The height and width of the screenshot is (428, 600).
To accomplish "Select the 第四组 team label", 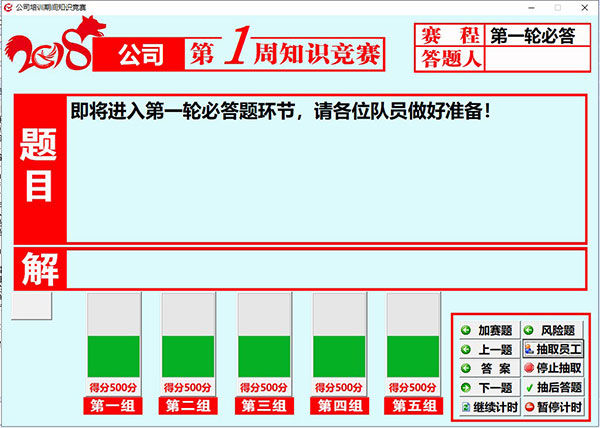I will click(339, 406).
